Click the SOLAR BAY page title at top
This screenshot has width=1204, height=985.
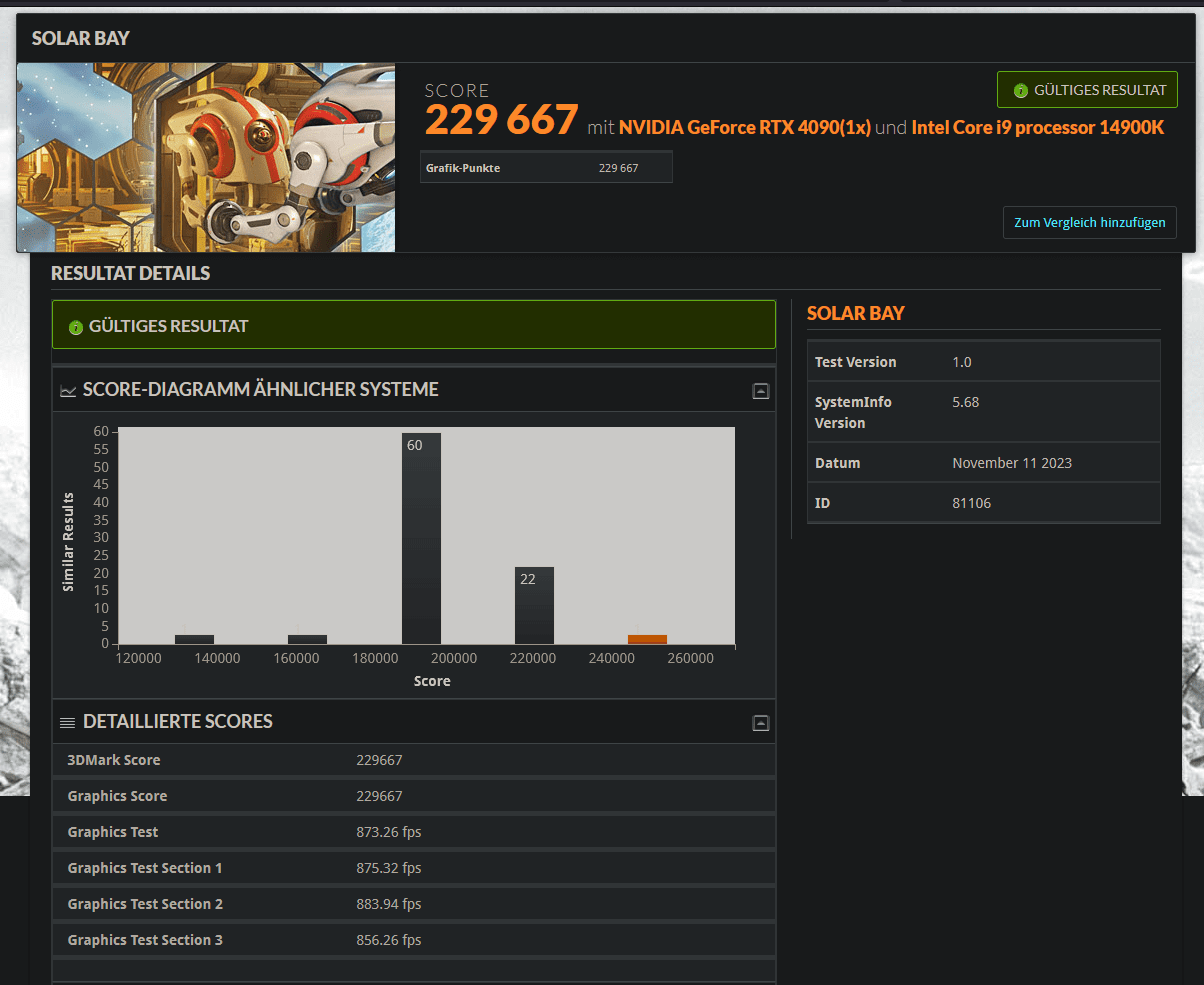point(81,39)
